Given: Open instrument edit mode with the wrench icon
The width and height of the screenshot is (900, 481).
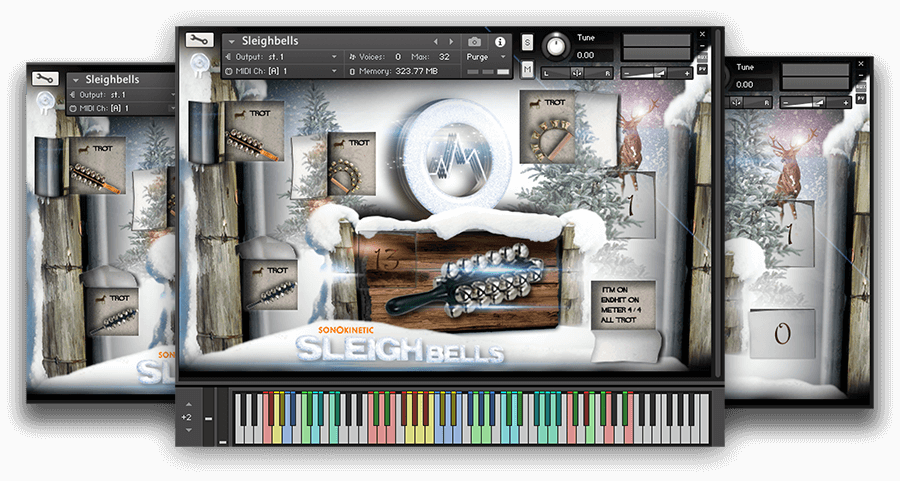Looking at the screenshot, I should pos(199,40).
